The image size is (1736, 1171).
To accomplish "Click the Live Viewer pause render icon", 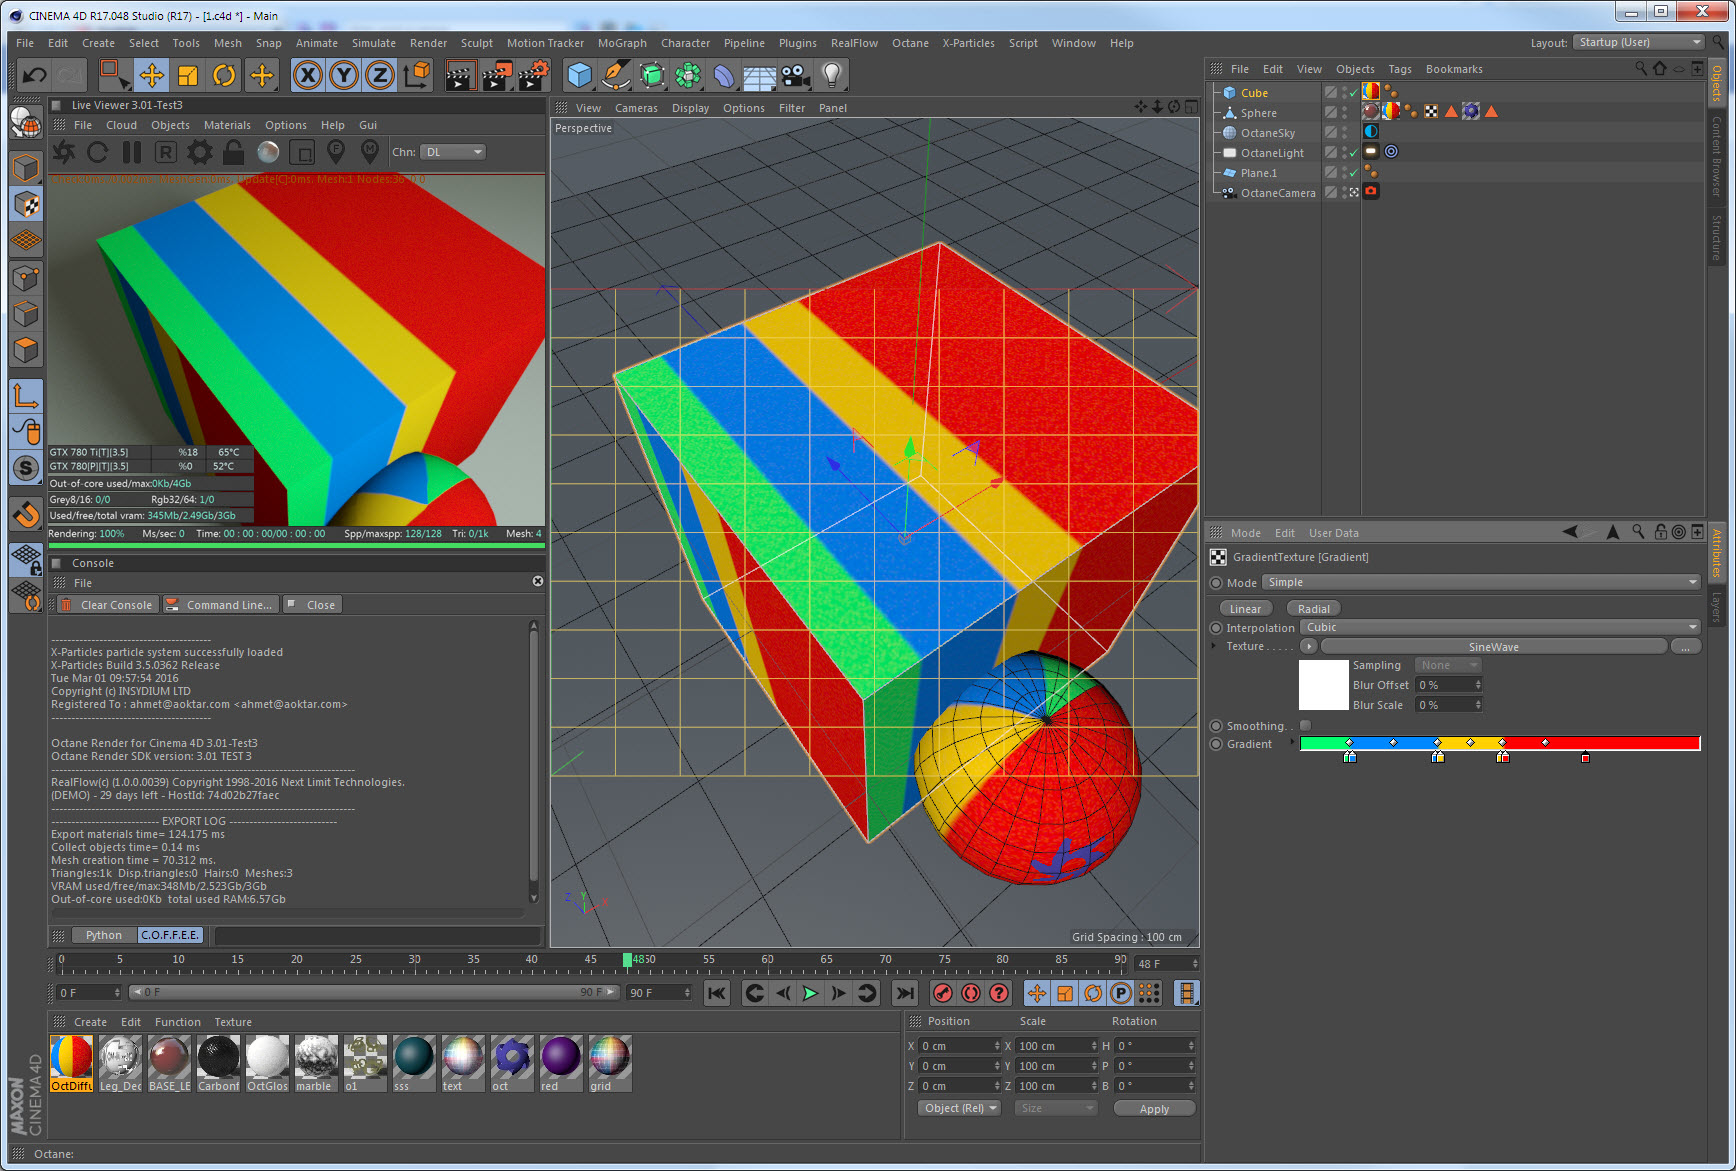I will tap(131, 152).
